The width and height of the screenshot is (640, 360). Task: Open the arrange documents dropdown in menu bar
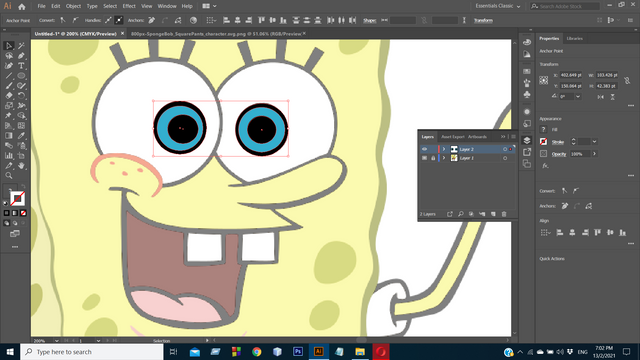pos(210,6)
